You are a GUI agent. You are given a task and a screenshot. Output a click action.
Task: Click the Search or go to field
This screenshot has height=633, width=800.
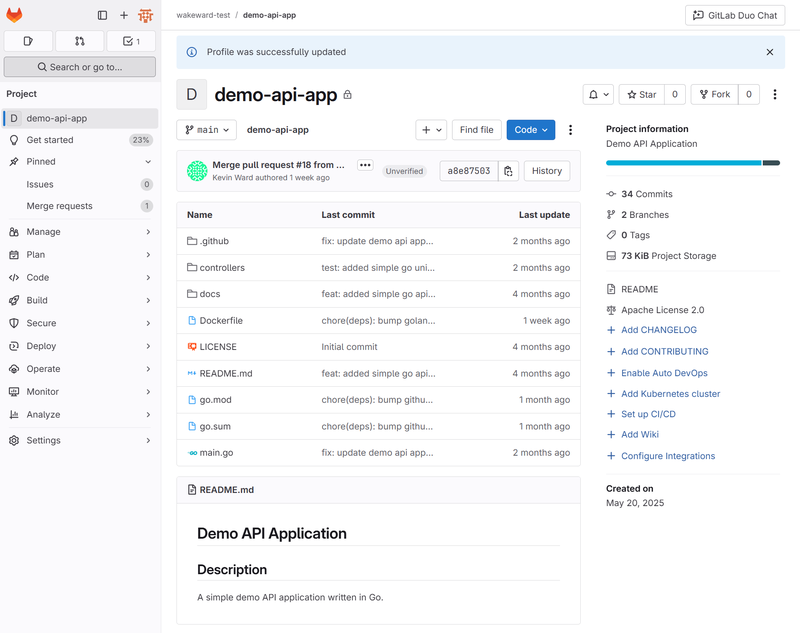(x=80, y=67)
